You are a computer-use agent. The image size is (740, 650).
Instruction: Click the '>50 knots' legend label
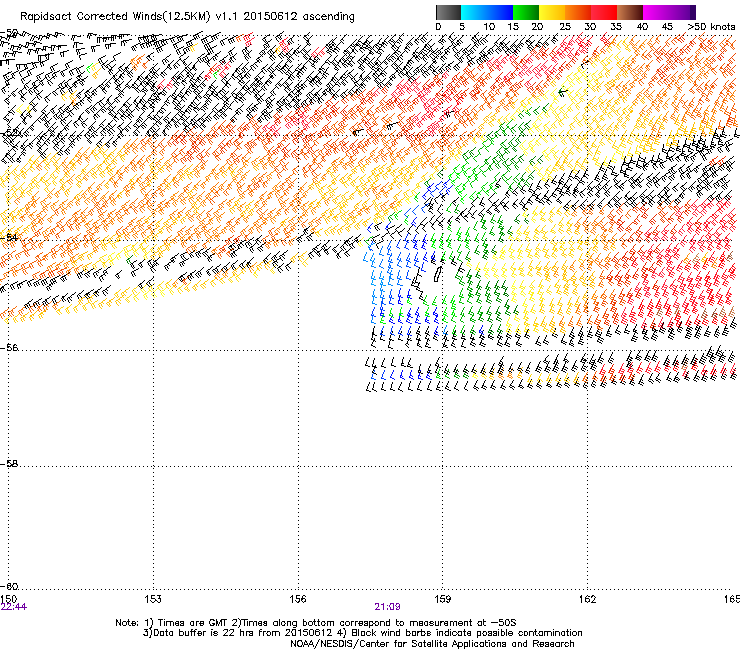711,27
